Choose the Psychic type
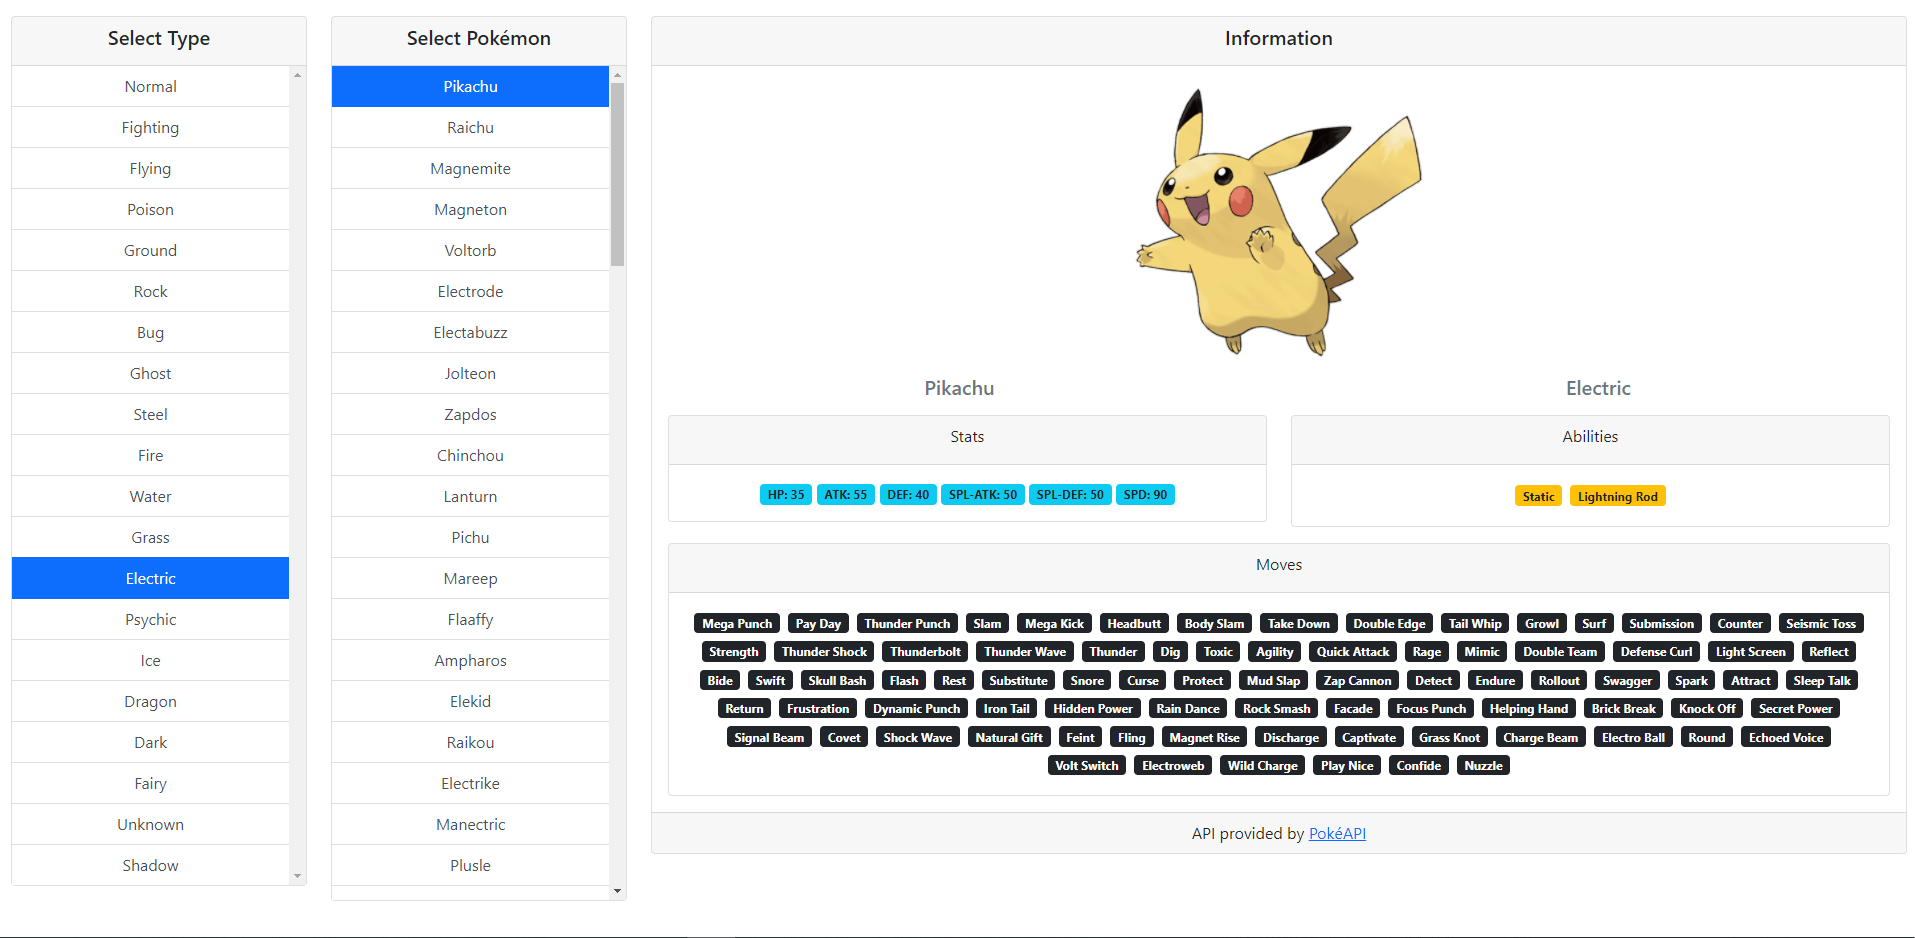This screenshot has width=1915, height=938. (150, 619)
